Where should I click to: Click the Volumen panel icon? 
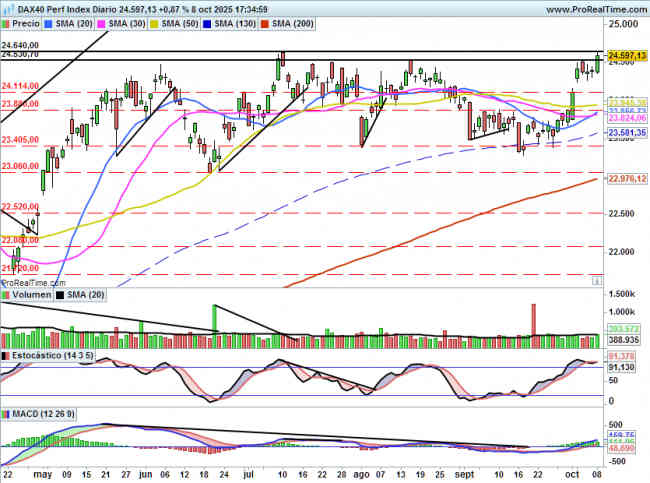point(5,296)
